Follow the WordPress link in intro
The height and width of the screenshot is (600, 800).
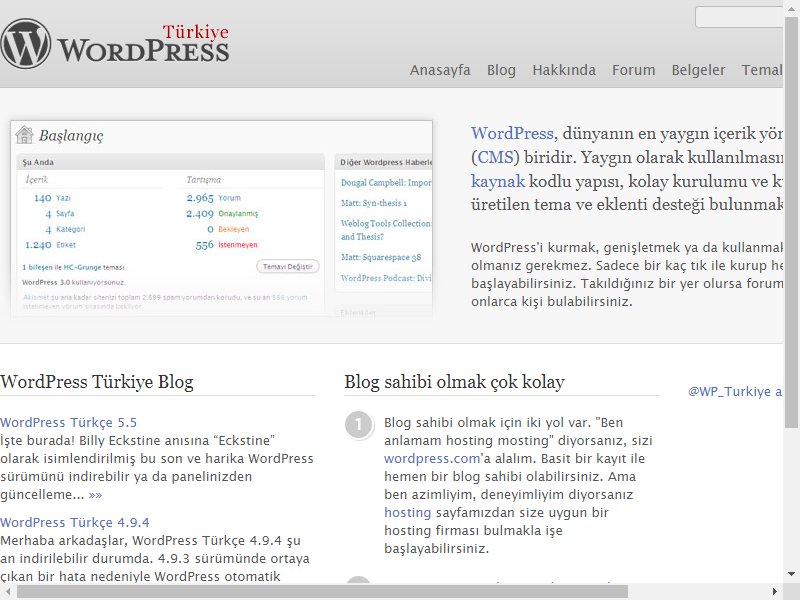coord(512,133)
